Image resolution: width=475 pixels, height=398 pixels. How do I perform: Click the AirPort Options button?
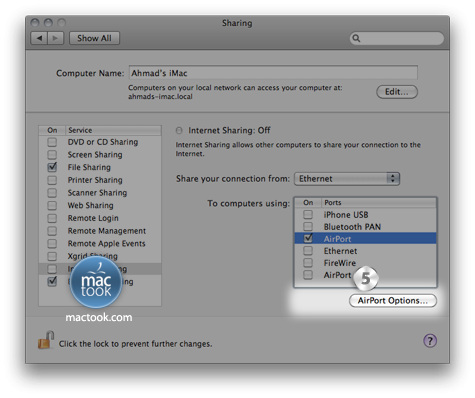click(x=393, y=300)
